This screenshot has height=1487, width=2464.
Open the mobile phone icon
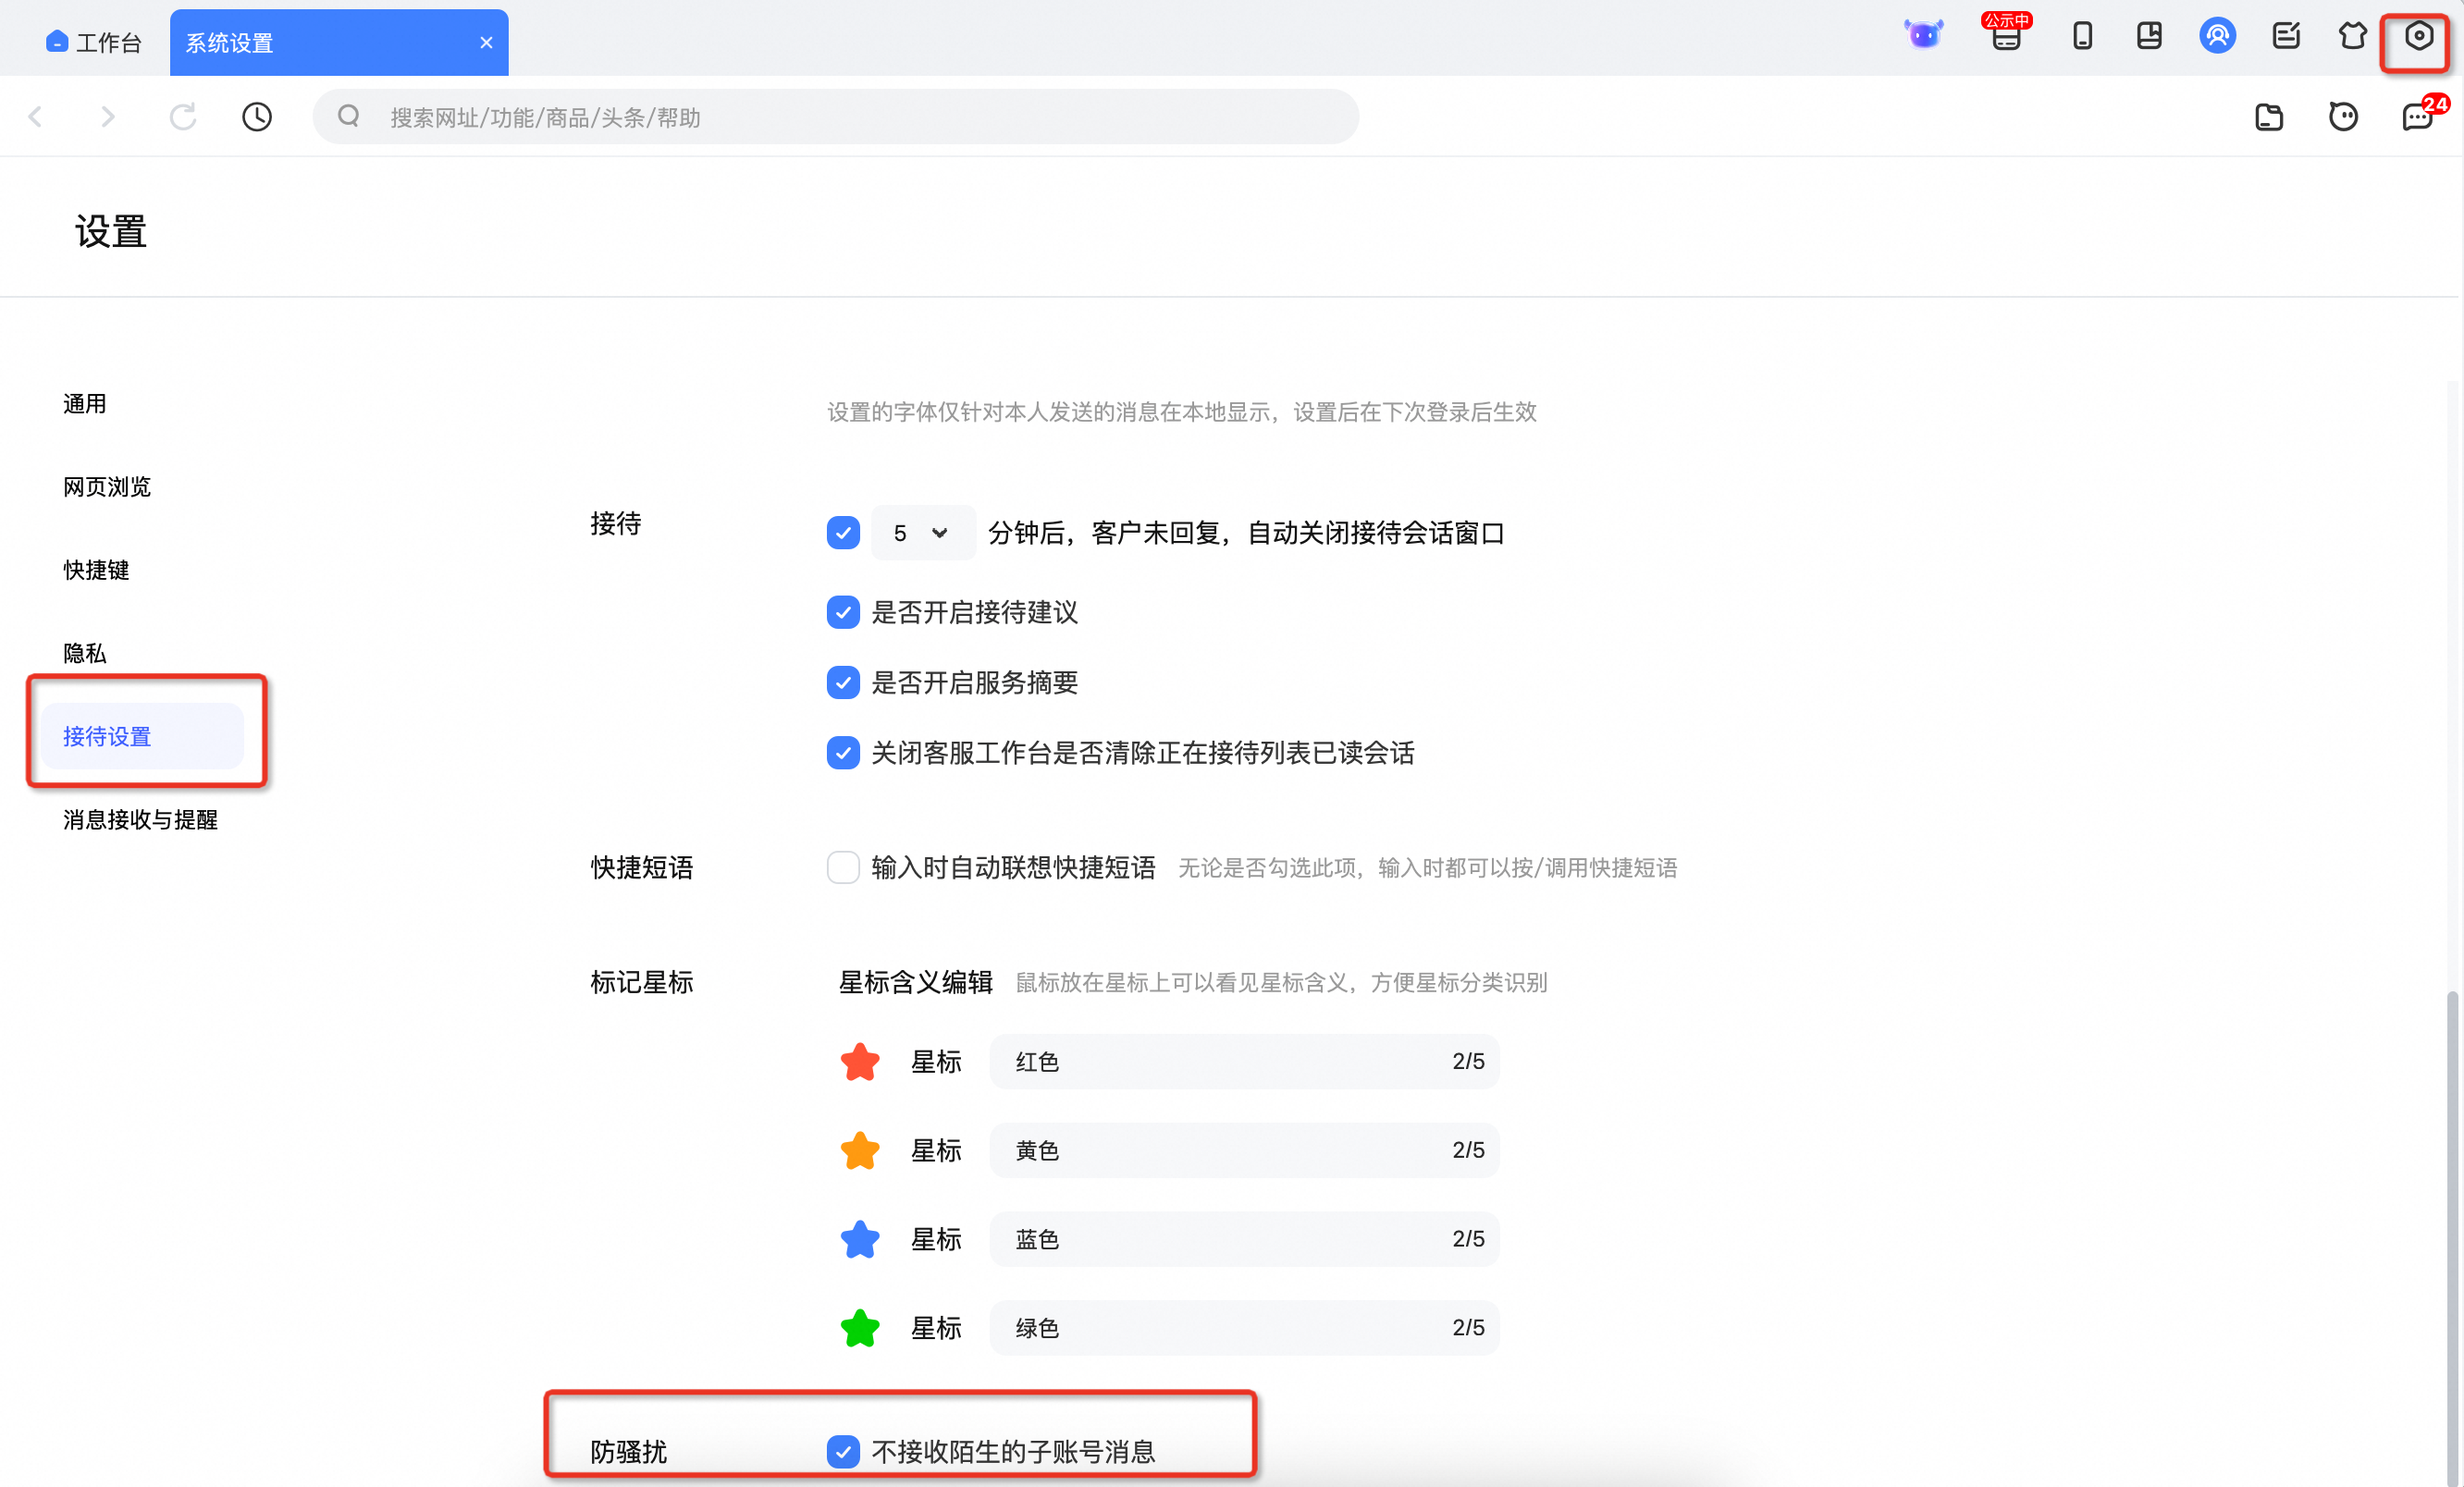click(2082, 36)
